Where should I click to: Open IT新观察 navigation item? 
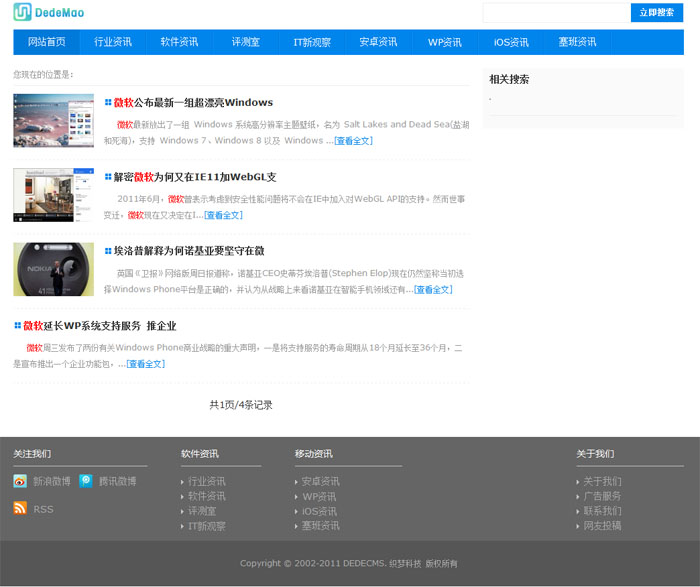pos(312,42)
